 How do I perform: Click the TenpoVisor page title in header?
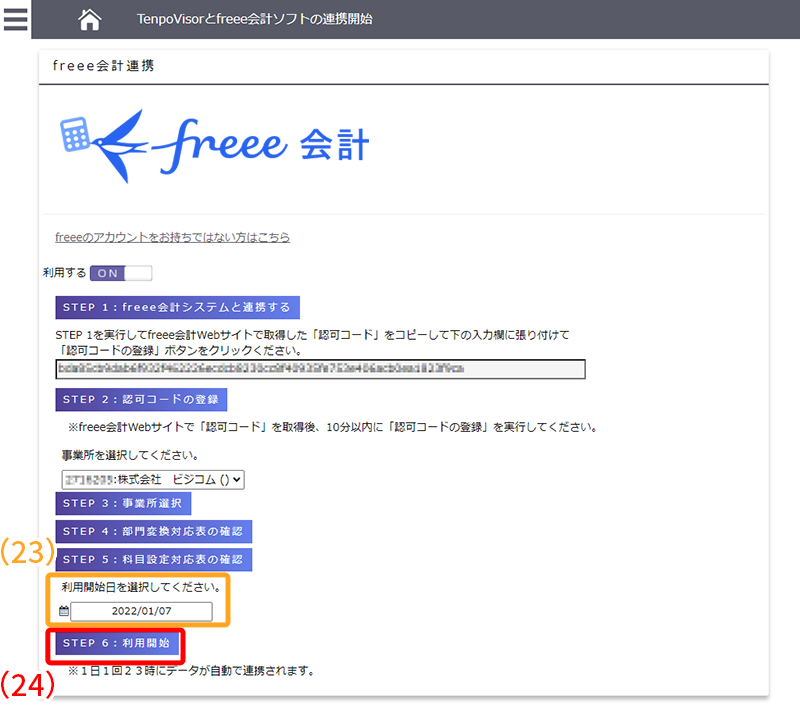point(254,19)
